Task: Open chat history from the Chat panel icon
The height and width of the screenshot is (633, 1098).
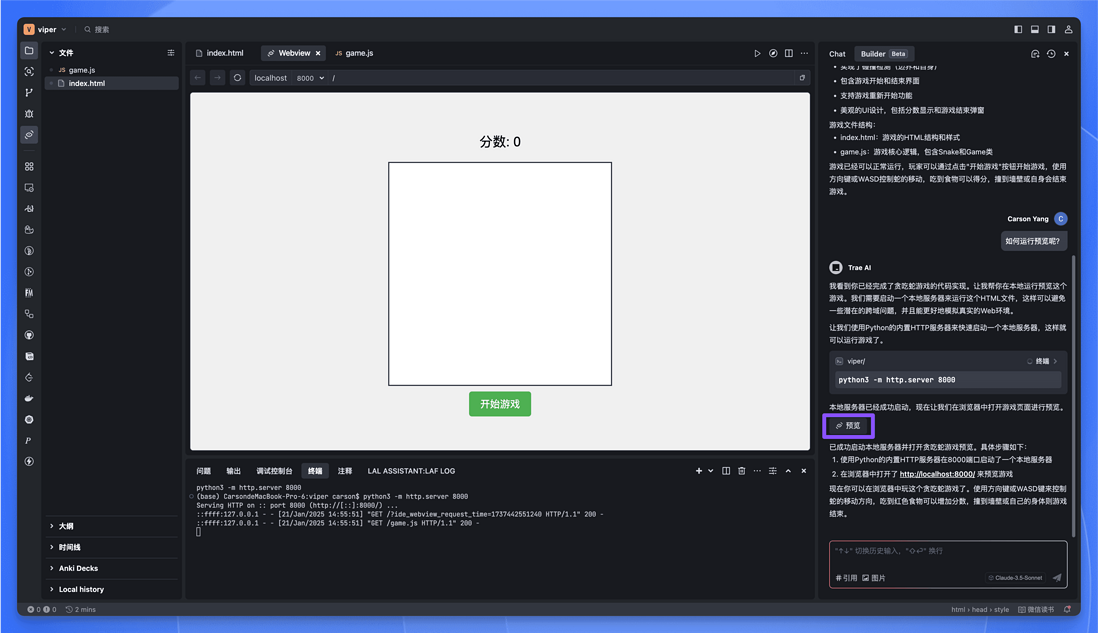Action: [x=1050, y=53]
